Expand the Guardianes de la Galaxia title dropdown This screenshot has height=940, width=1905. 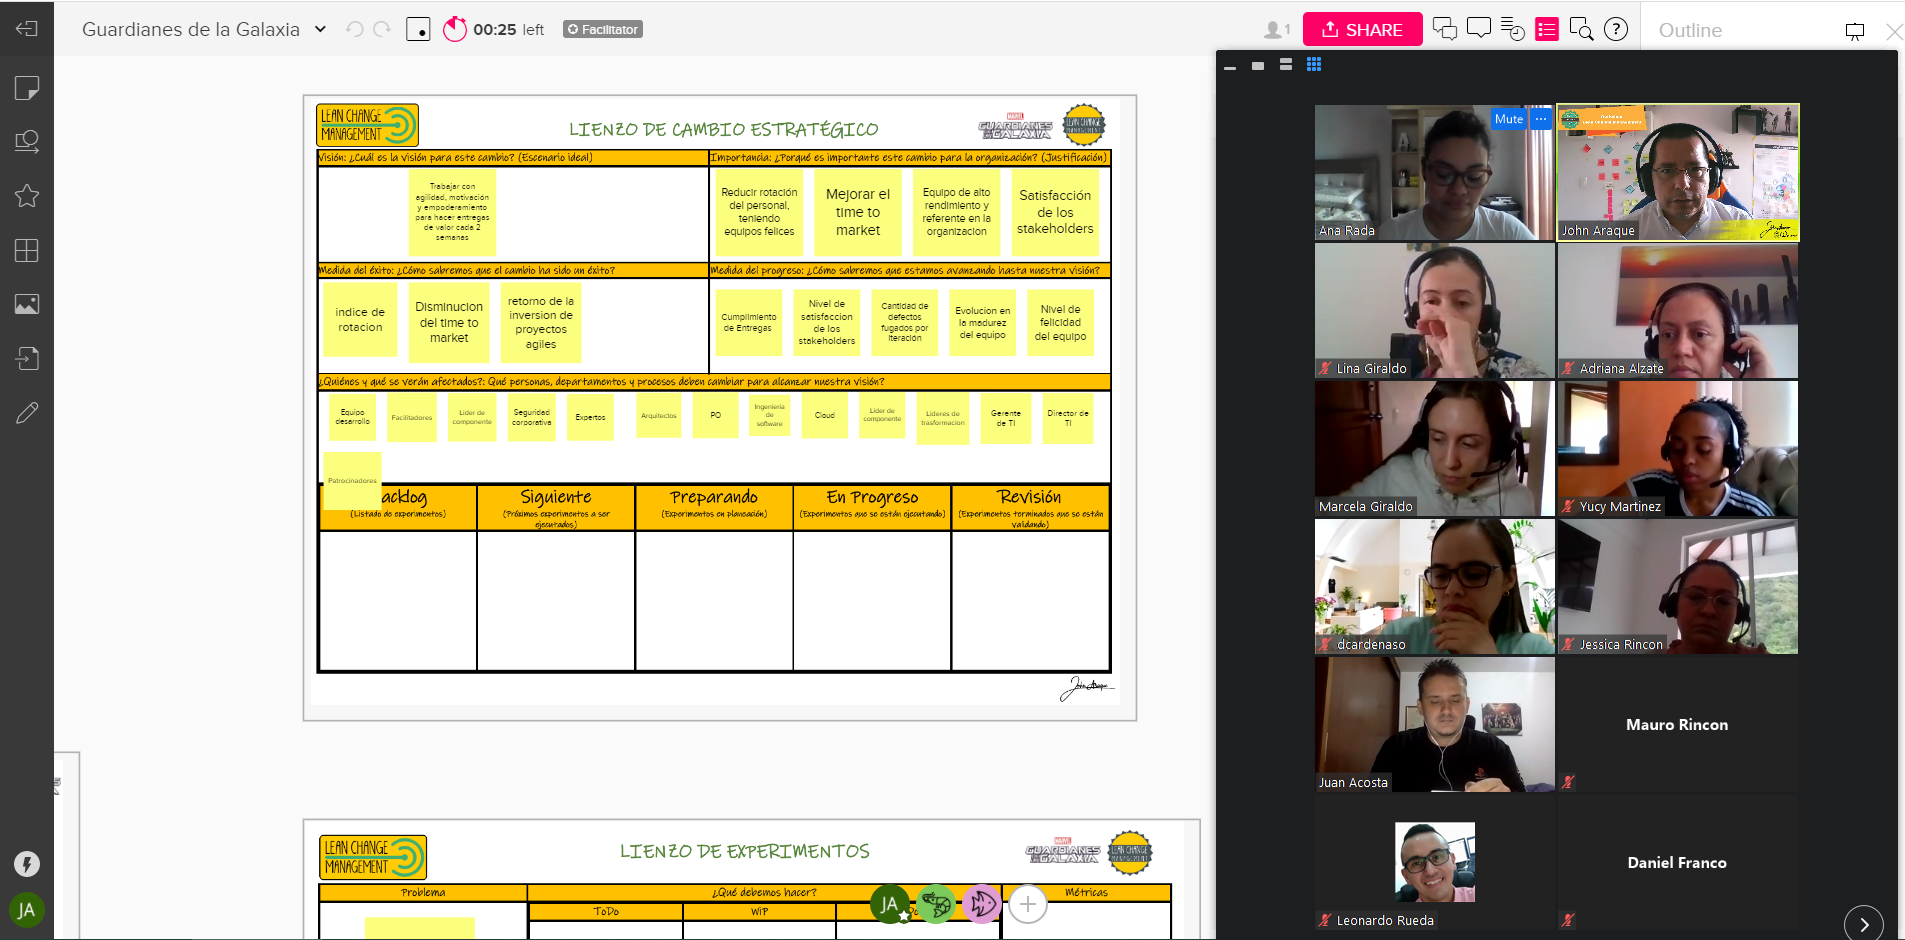(x=320, y=29)
